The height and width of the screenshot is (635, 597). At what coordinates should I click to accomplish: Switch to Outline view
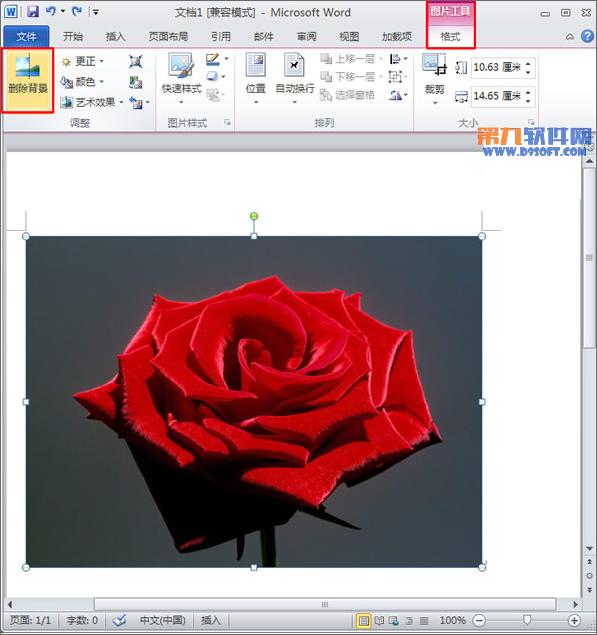pos(409,620)
